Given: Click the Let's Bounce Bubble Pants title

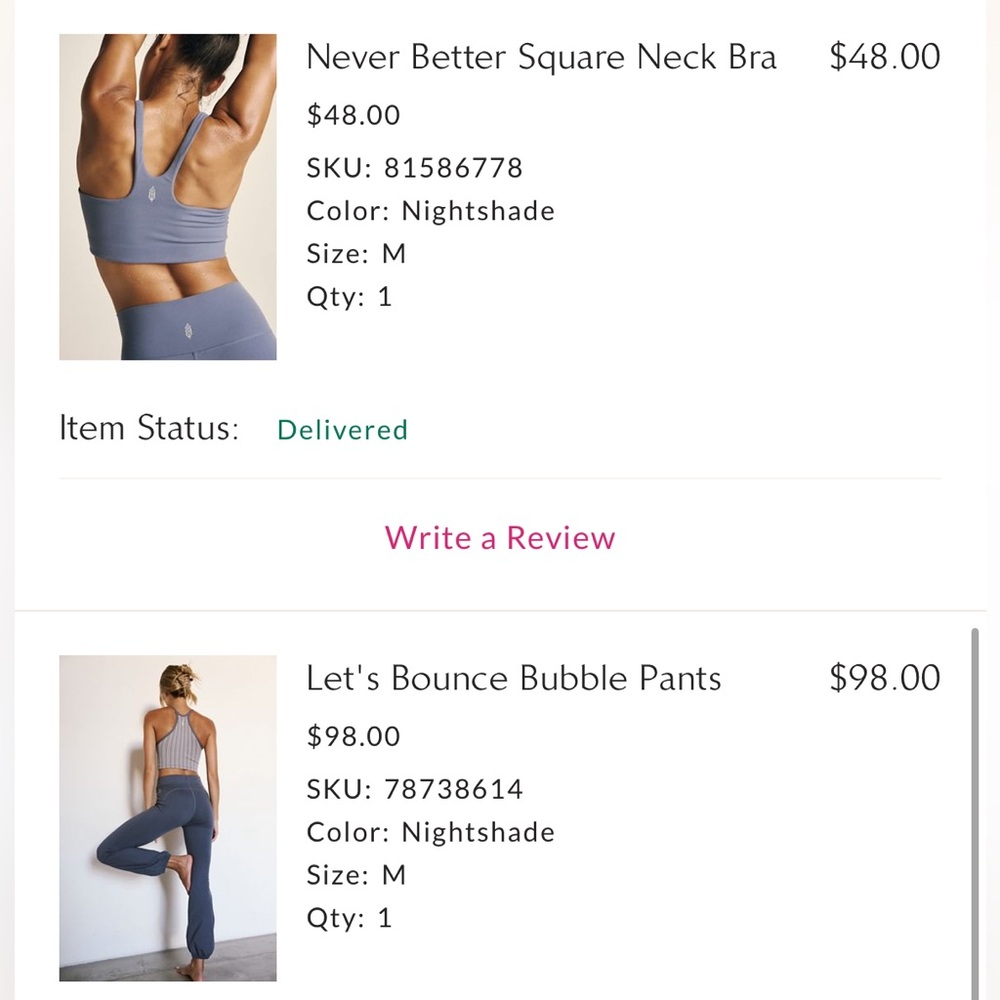Looking at the screenshot, I should point(513,678).
